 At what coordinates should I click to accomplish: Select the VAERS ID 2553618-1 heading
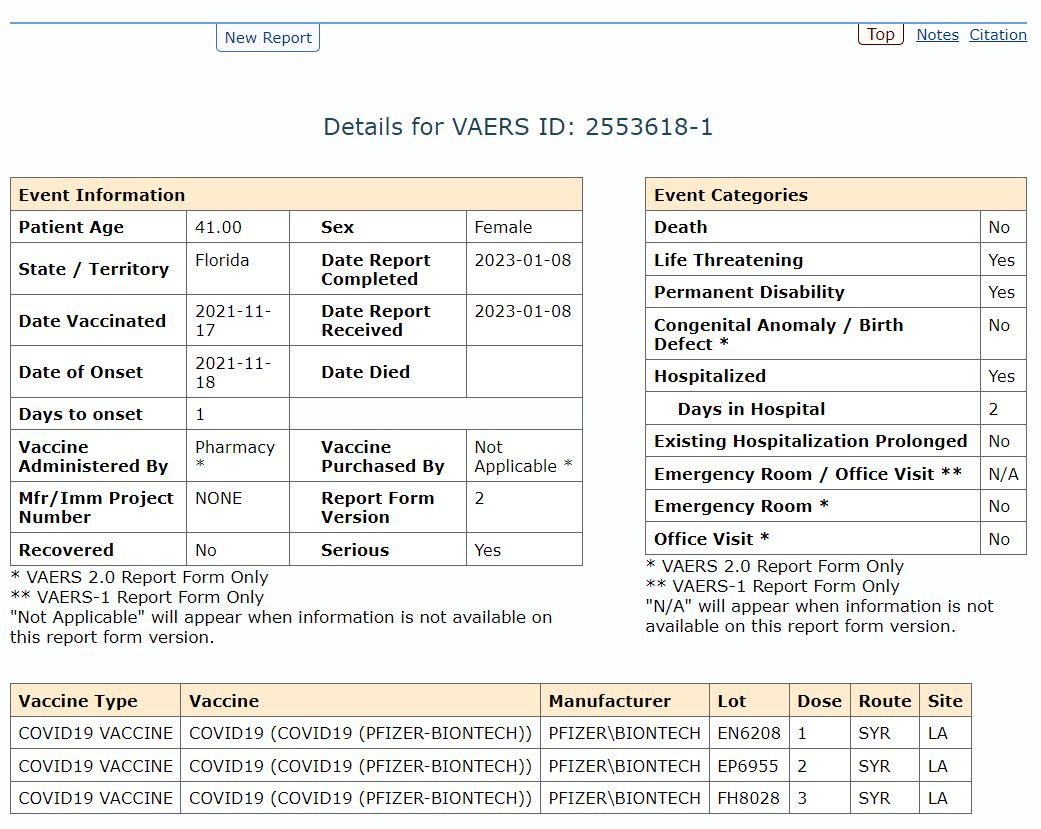tap(518, 127)
